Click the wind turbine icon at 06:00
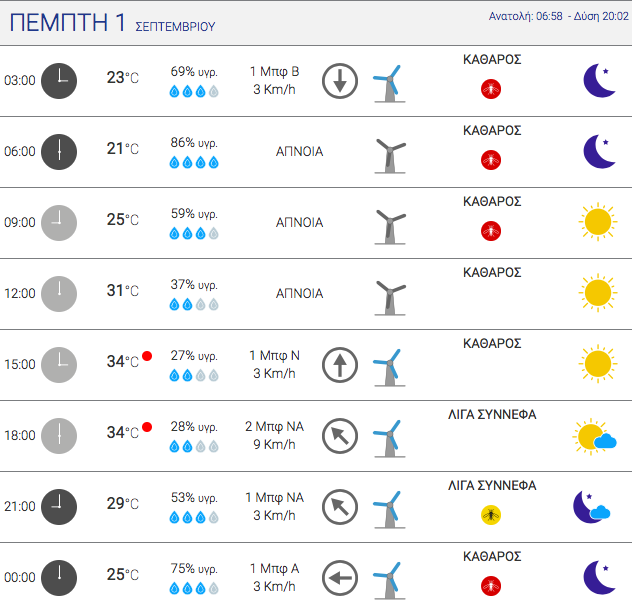The image size is (632, 609). click(x=390, y=156)
